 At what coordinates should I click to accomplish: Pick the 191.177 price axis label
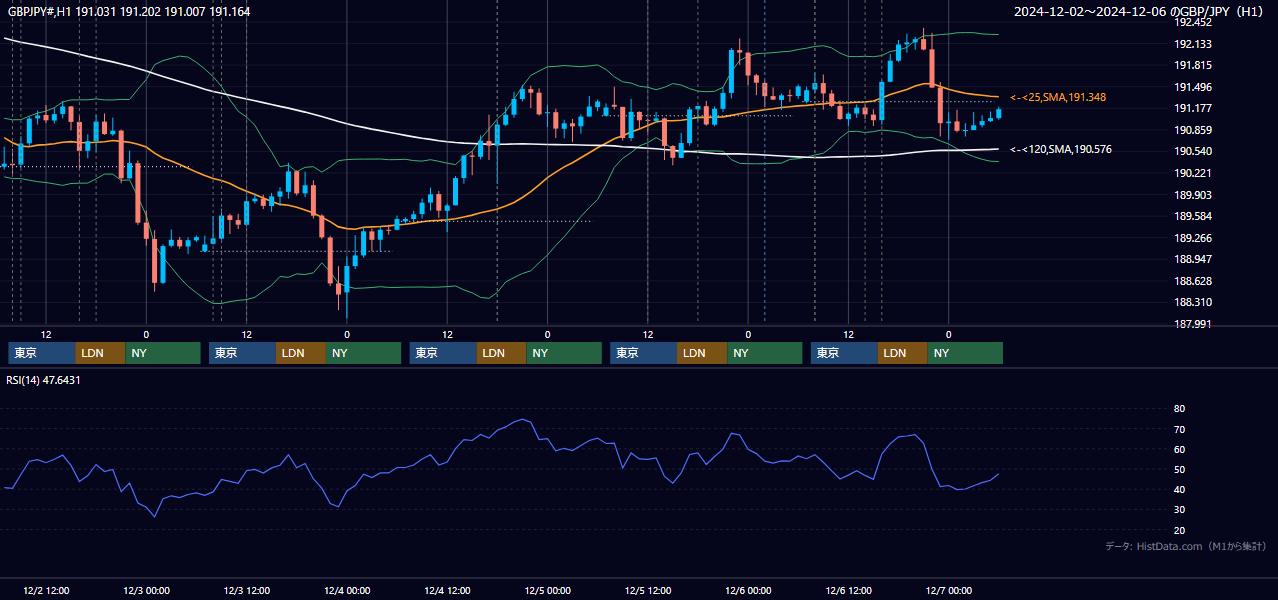[x=1193, y=108]
